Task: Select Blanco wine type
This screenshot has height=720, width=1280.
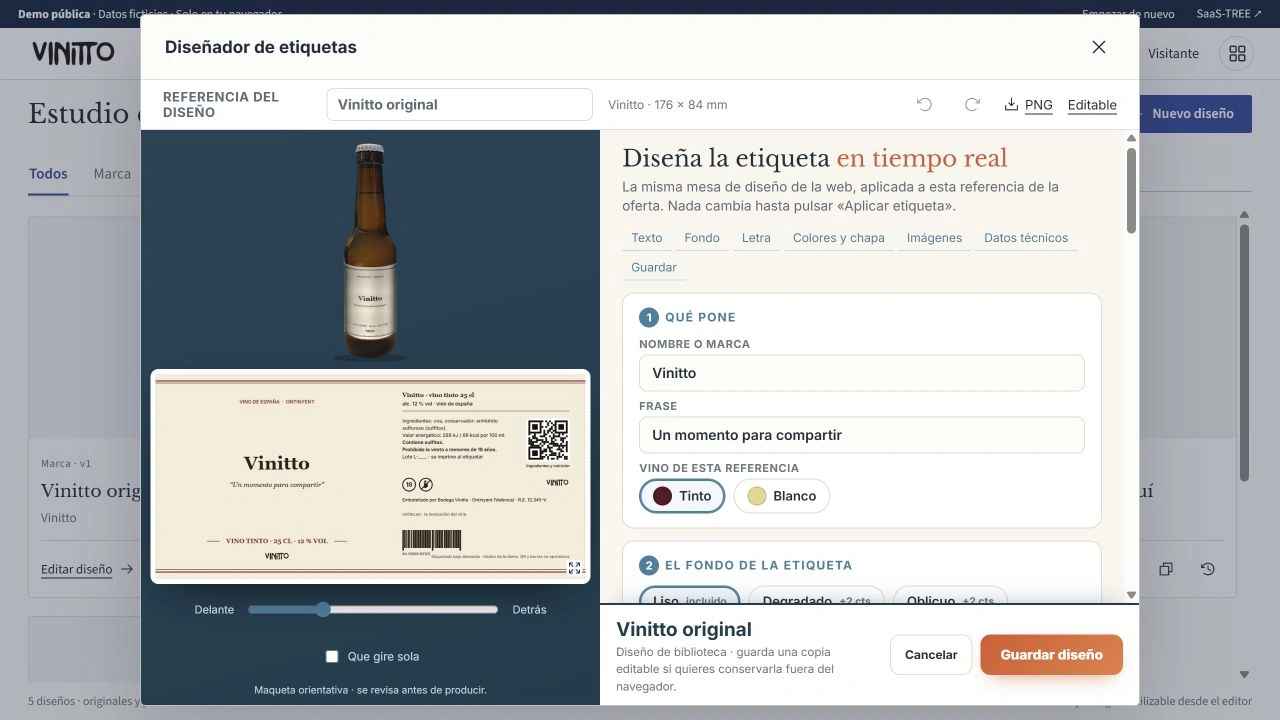Action: pyautogui.click(x=782, y=496)
